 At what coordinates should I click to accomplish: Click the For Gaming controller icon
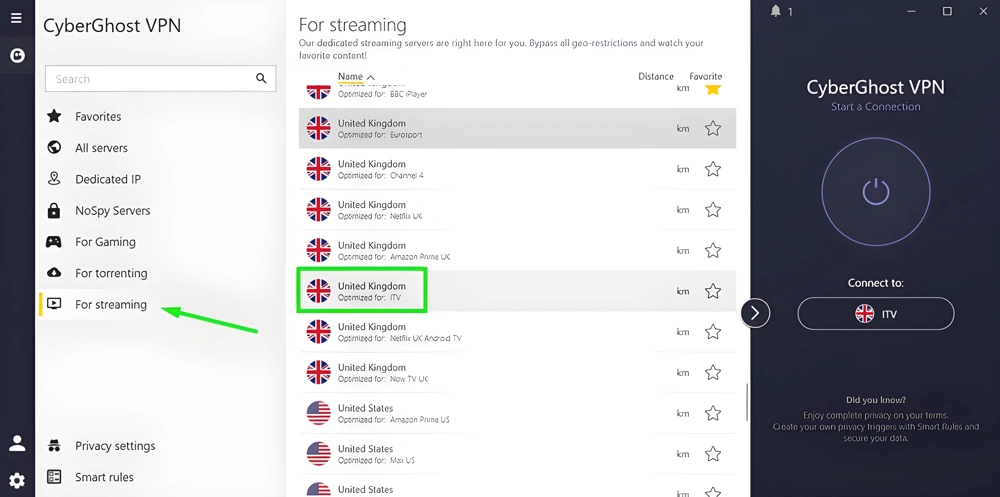pyautogui.click(x=54, y=242)
